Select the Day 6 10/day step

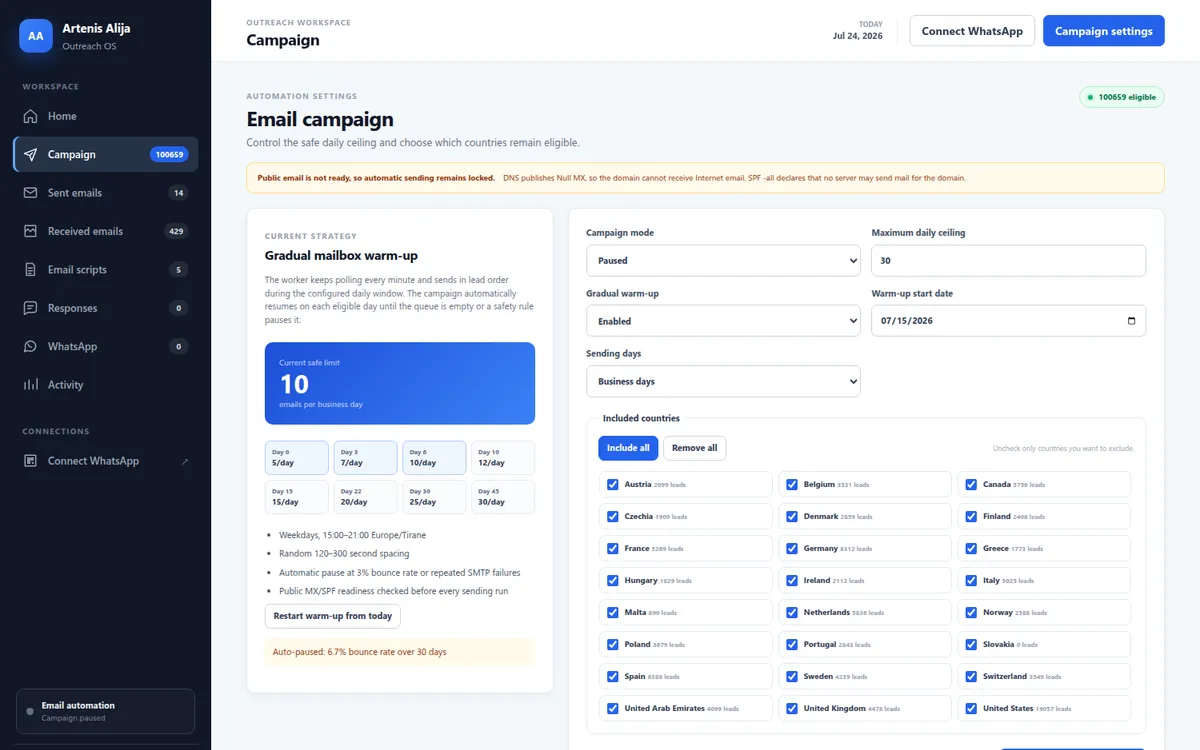tap(434, 458)
